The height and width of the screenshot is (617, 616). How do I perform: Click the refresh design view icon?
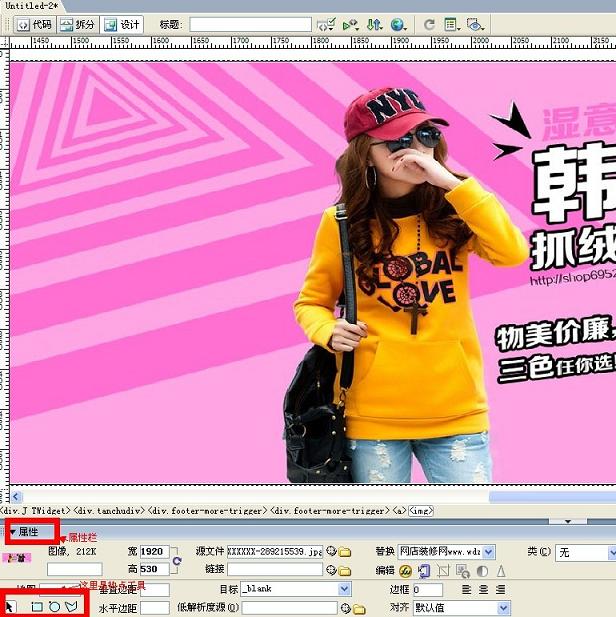429,24
